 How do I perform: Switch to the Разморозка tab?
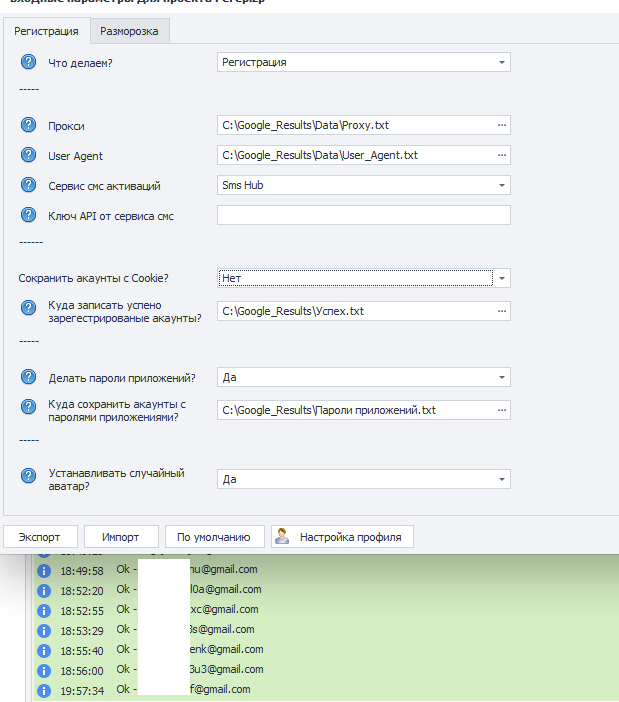click(x=129, y=31)
